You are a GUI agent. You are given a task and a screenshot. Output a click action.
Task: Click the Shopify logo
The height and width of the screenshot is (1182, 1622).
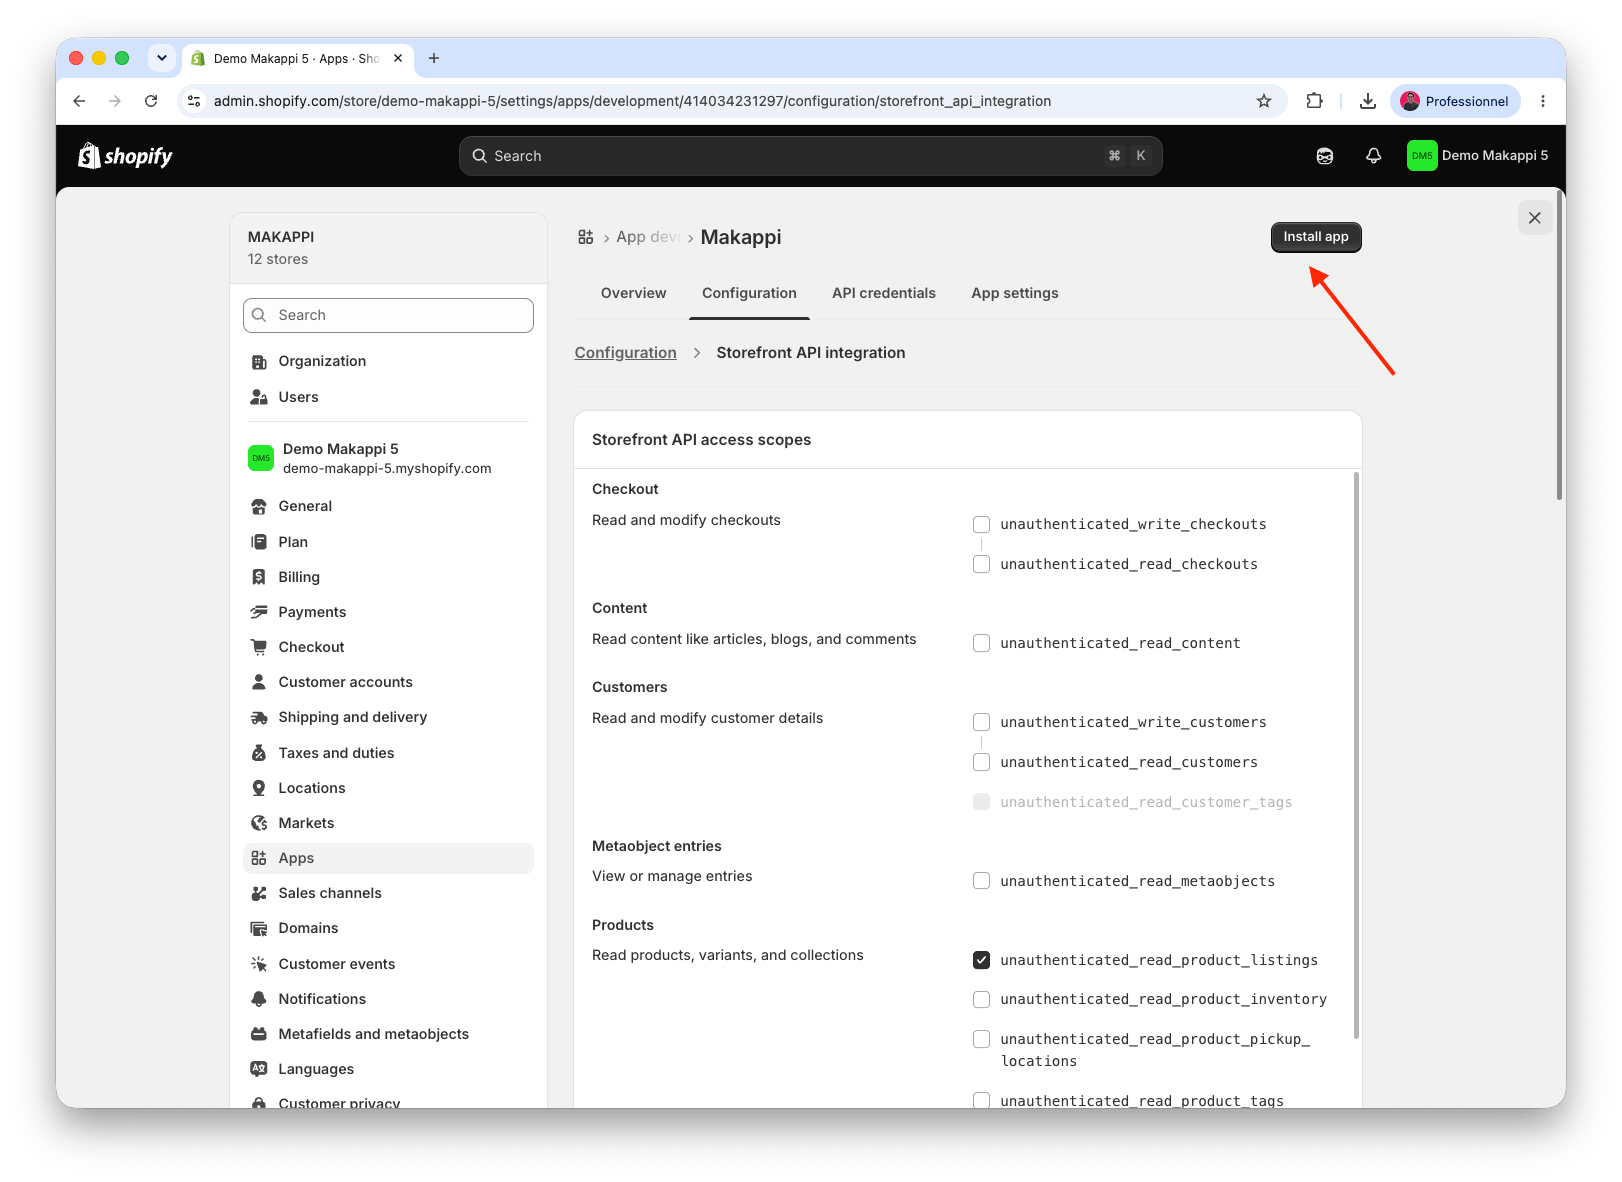pyautogui.click(x=125, y=156)
